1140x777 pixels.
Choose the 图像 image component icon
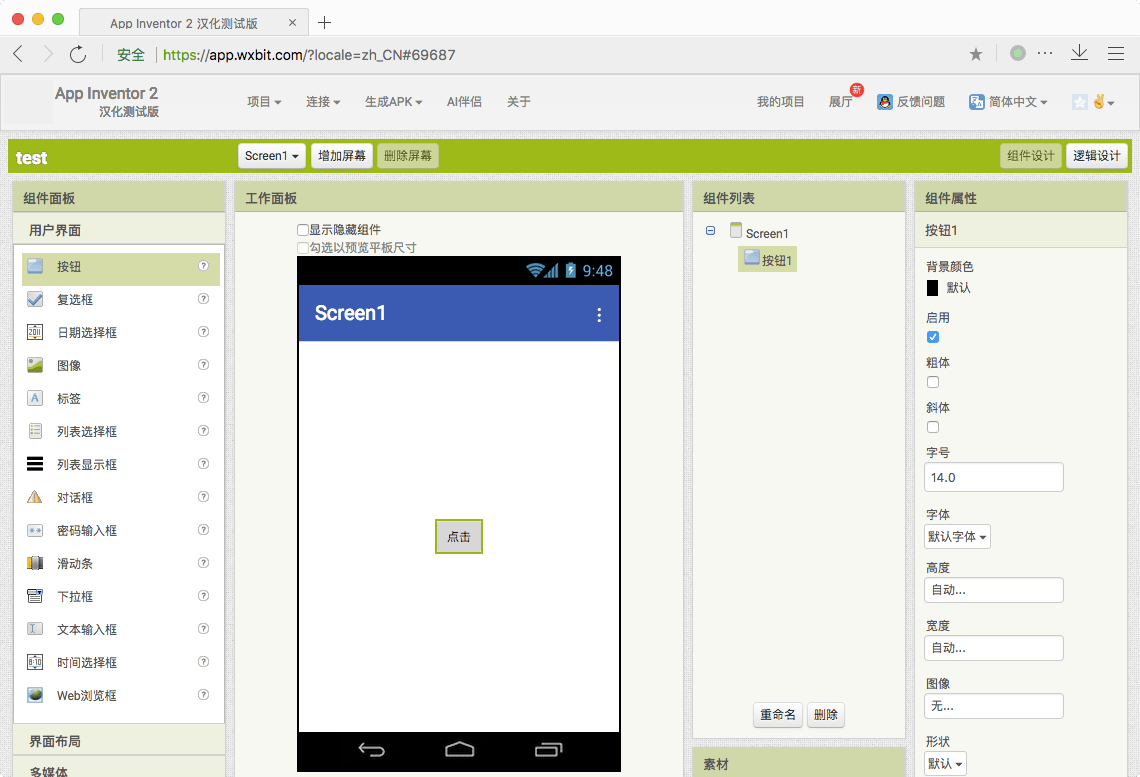(35, 365)
